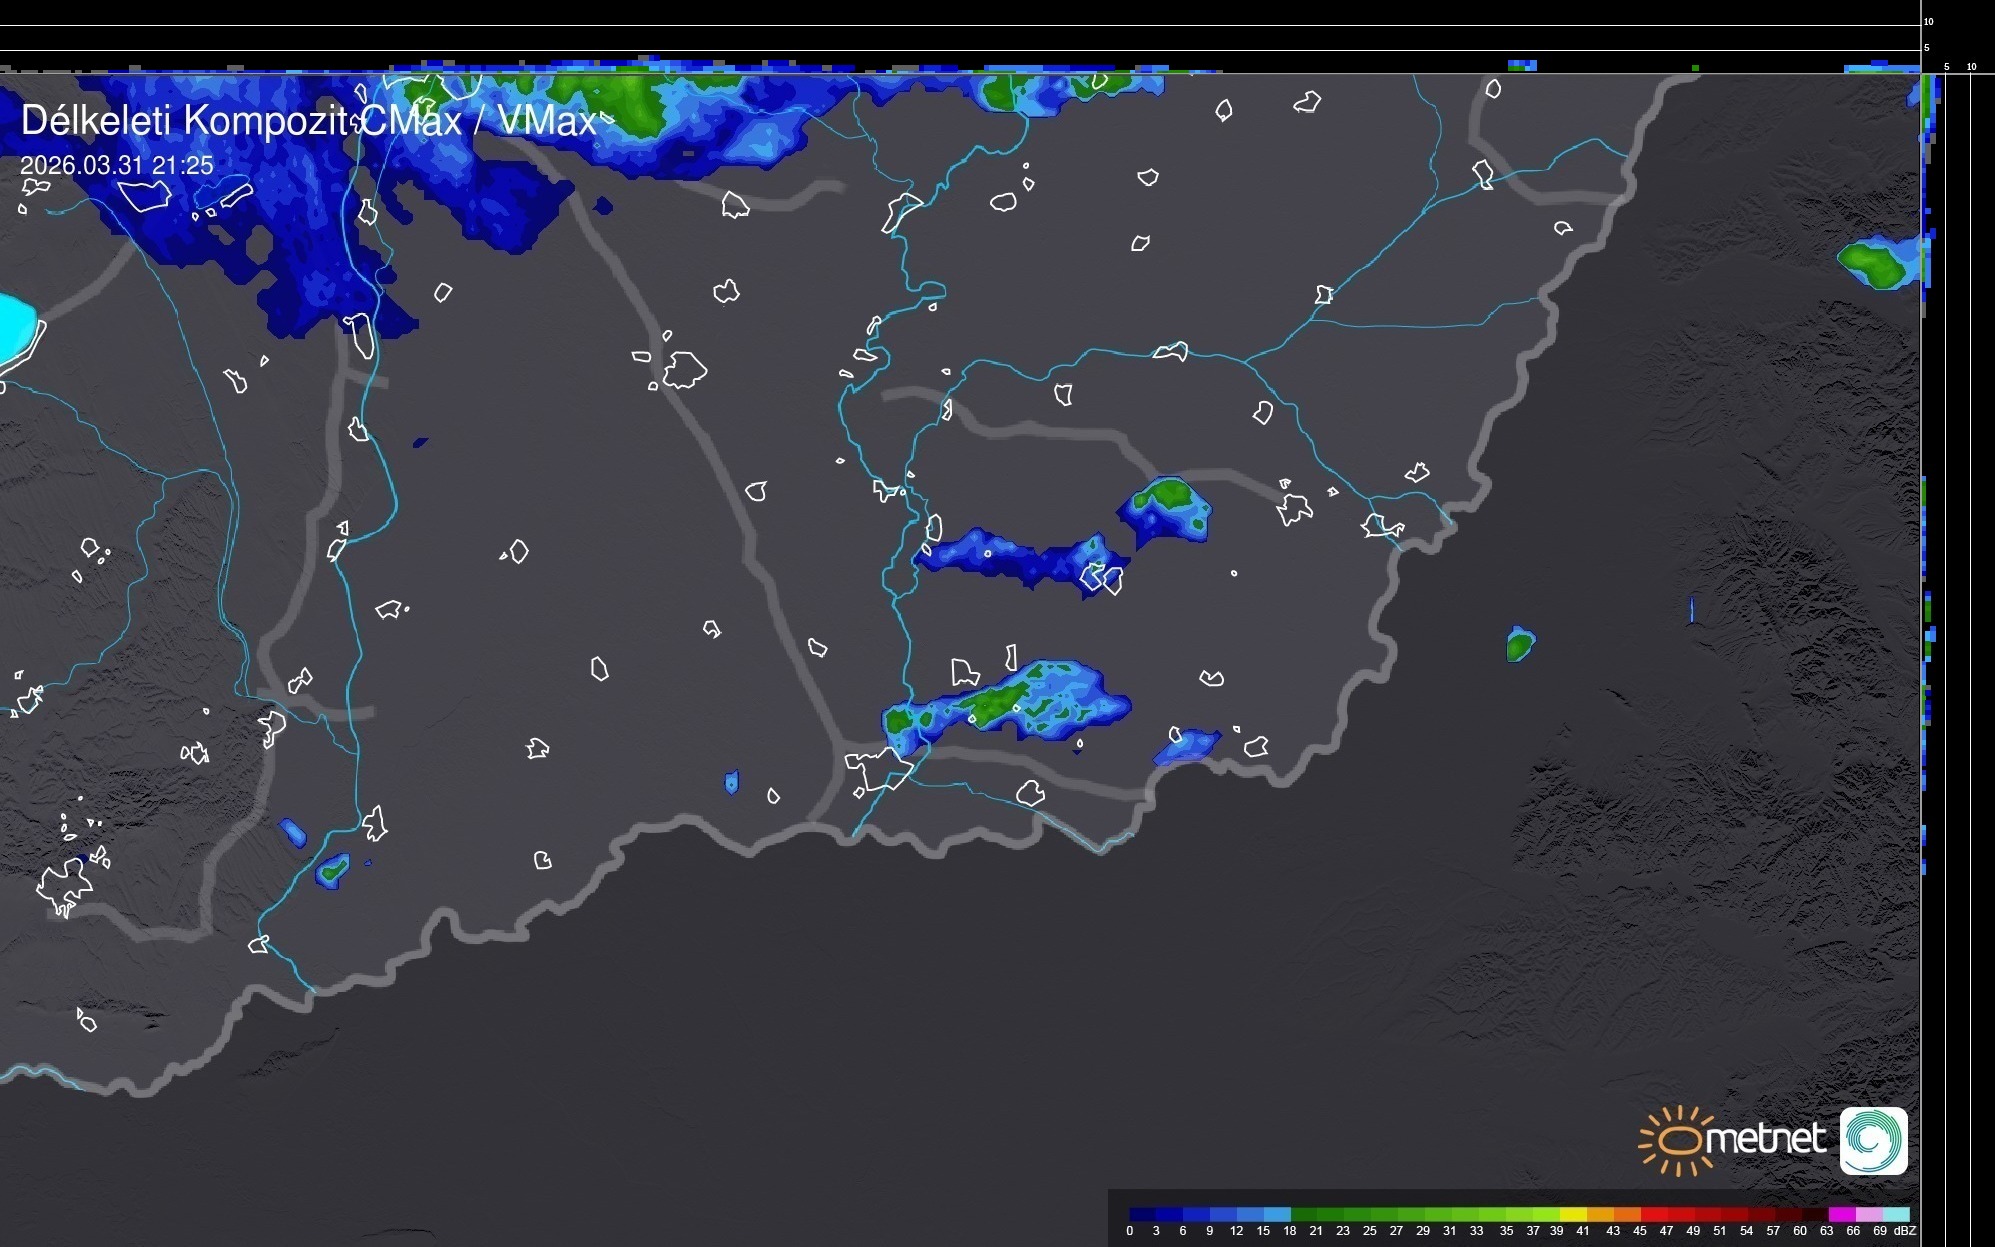Click the bright cyan lake at left edge
This screenshot has height=1247, width=1995.
[15, 328]
